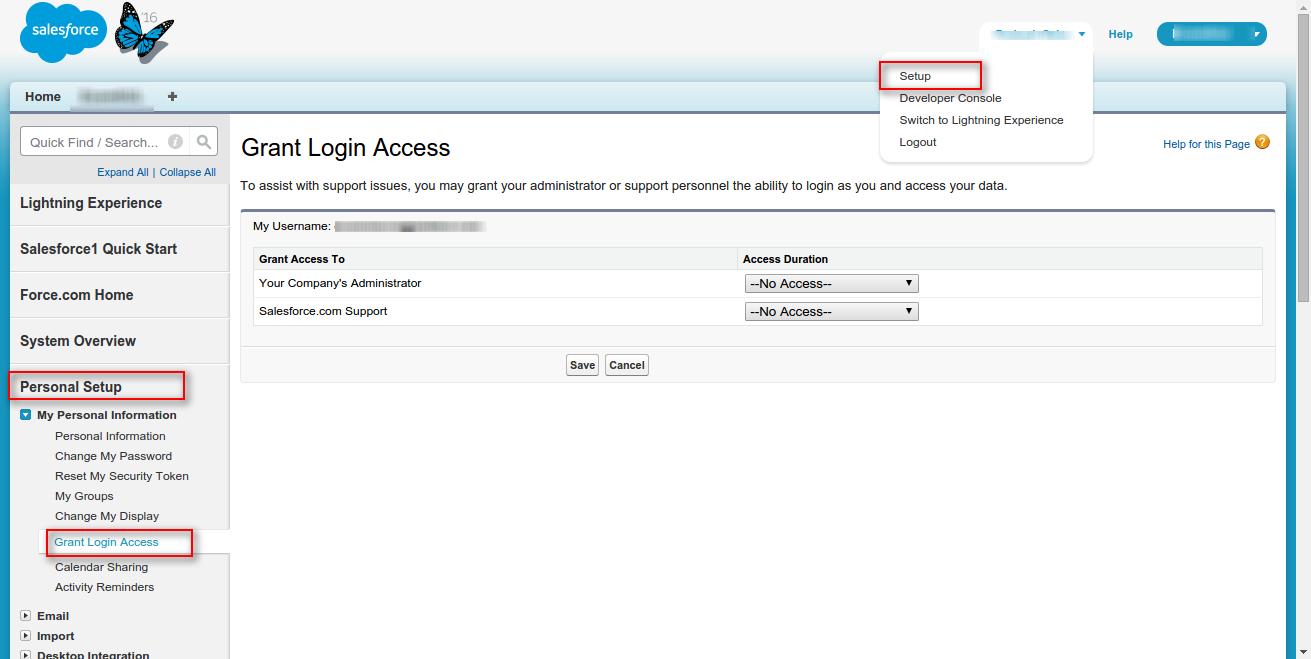
Task: Open the Salesforce.com Support access duration dropdown
Action: 832,312
